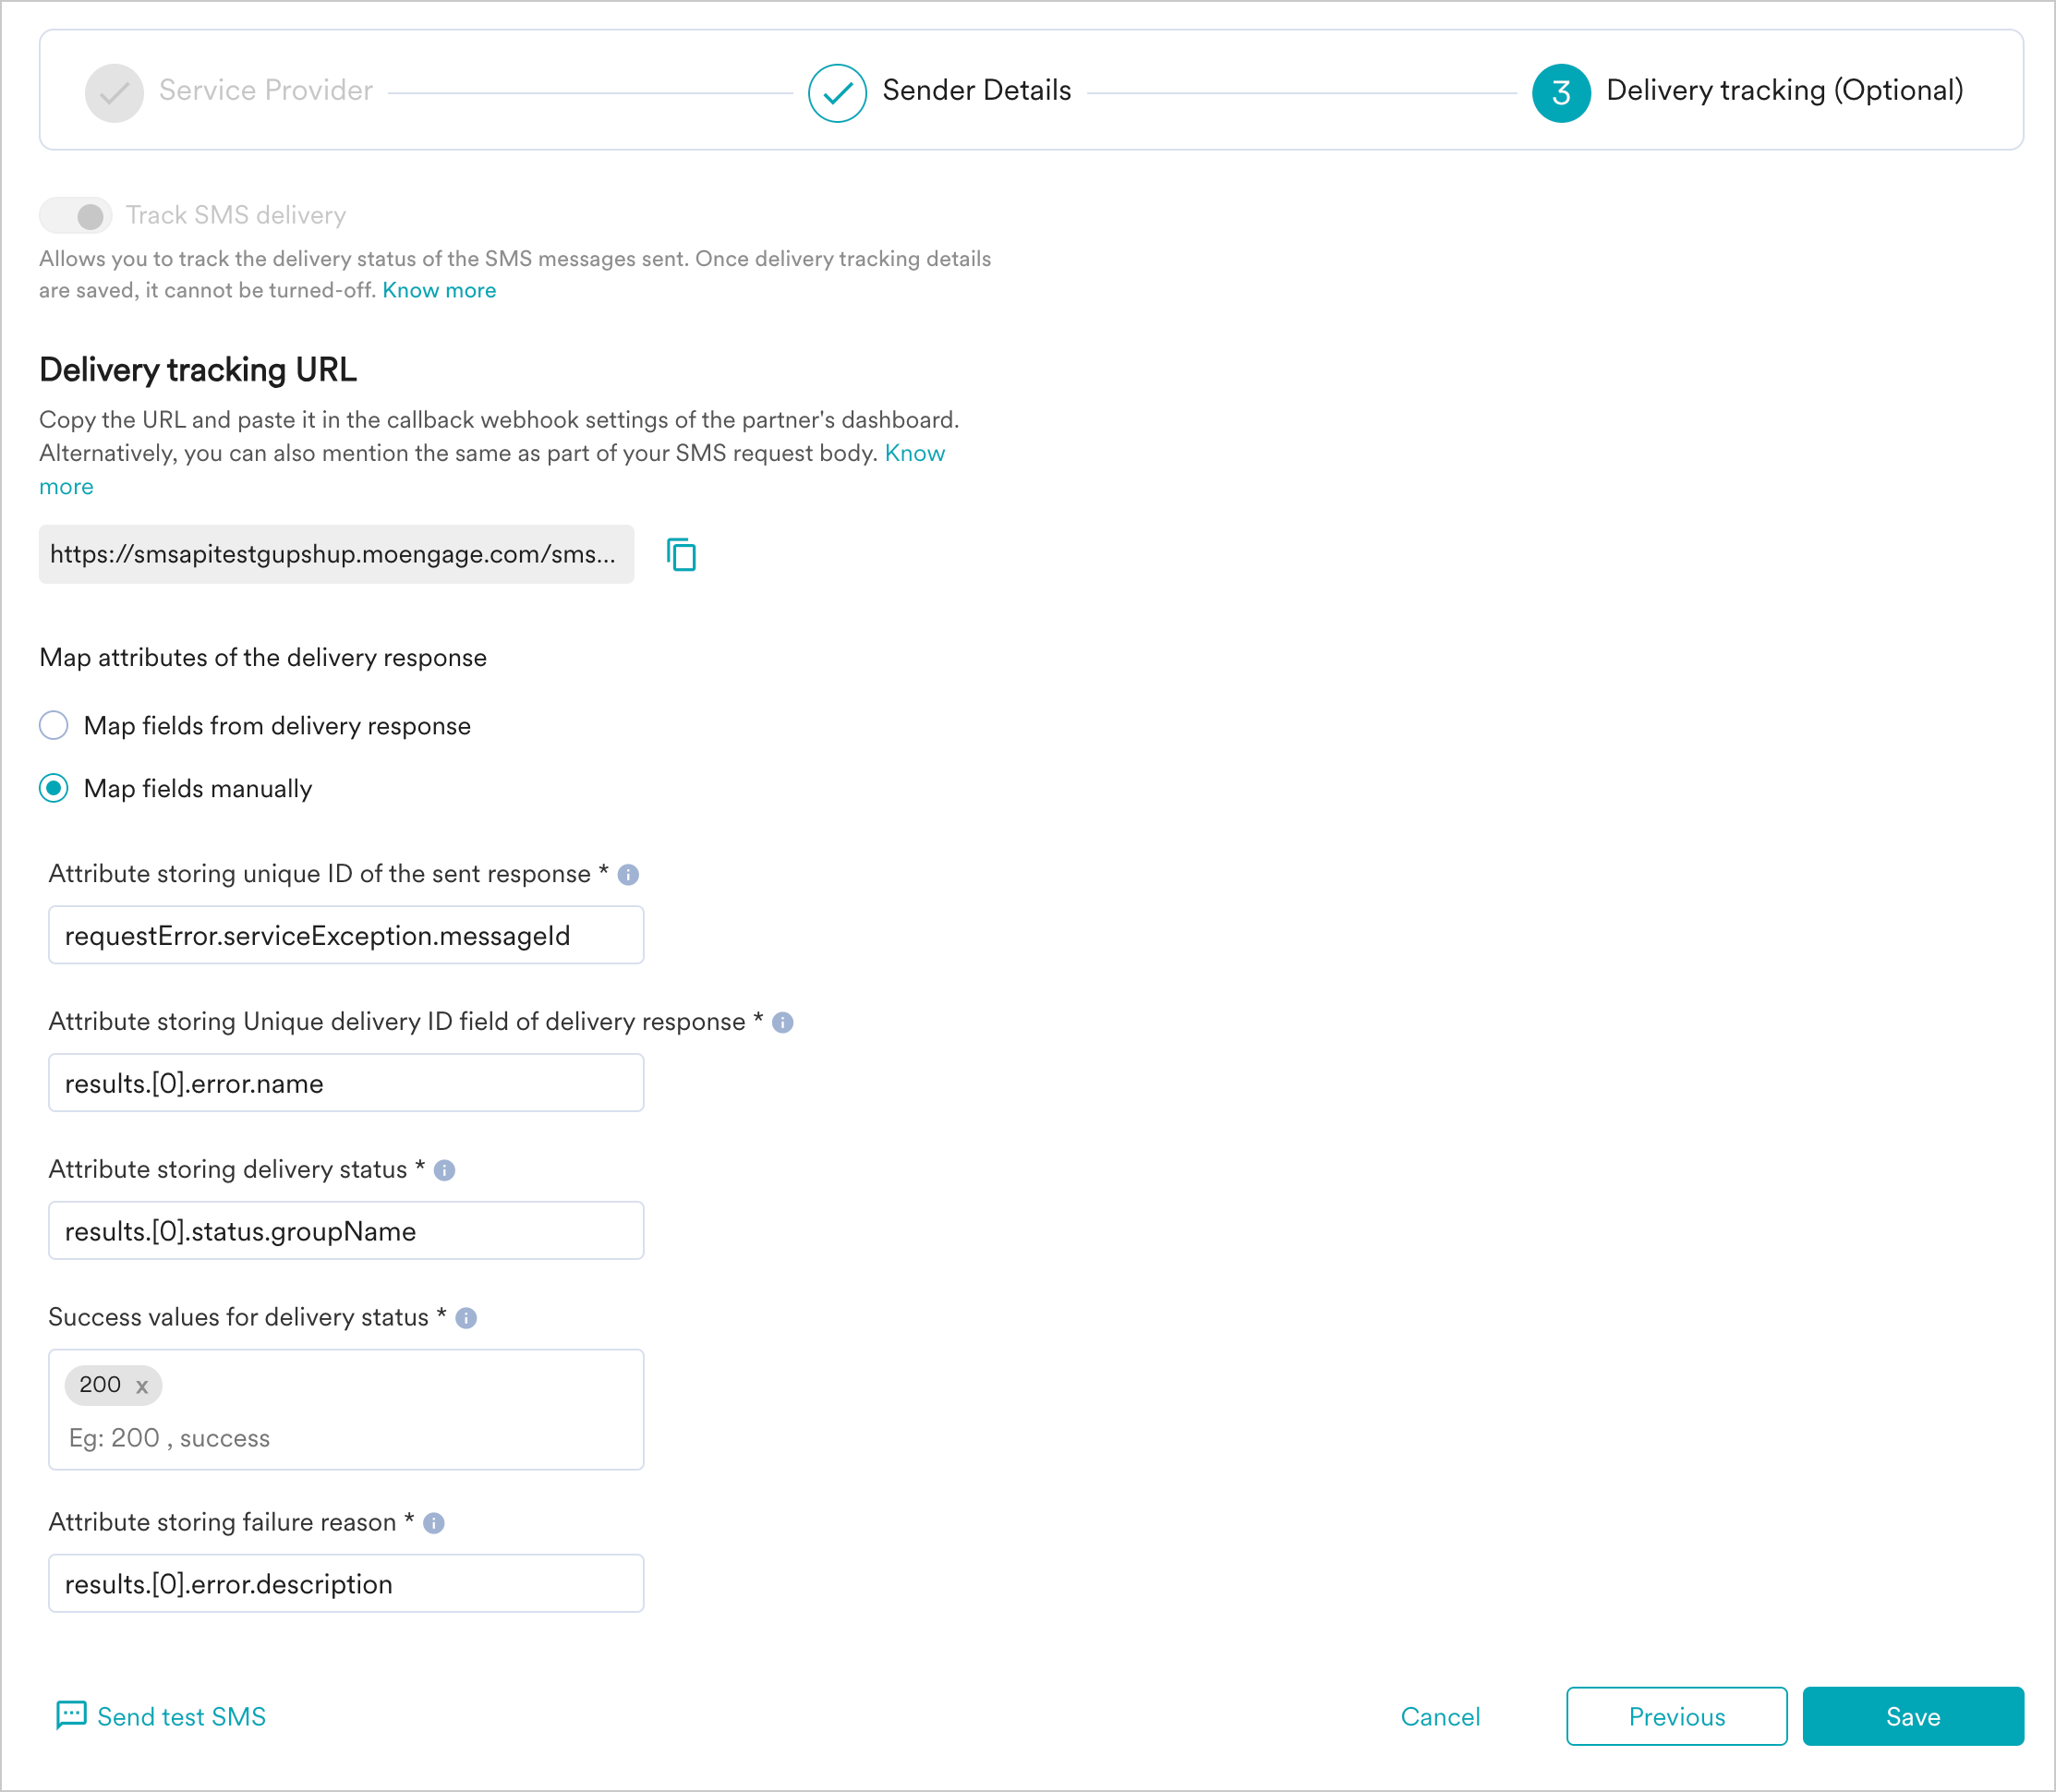Go to the Delivery tracking step
The height and width of the screenshot is (1792, 2056).
tap(1560, 91)
